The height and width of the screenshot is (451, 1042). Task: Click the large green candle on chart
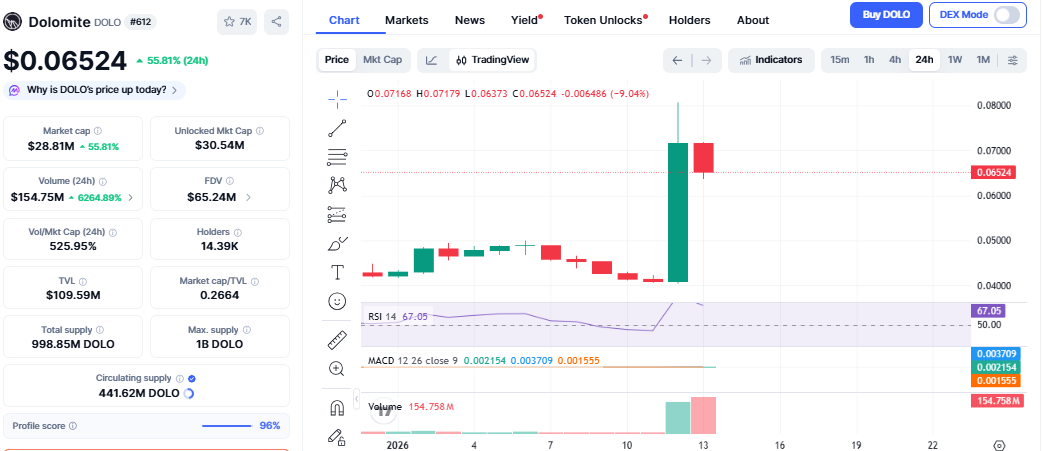coord(678,212)
